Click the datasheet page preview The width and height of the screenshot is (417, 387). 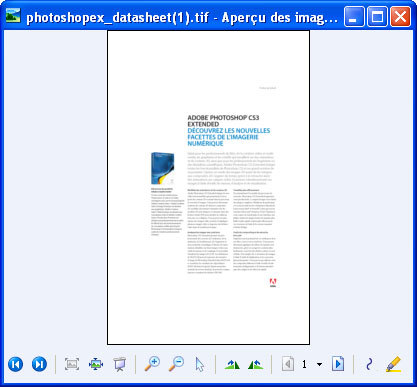click(x=208, y=187)
